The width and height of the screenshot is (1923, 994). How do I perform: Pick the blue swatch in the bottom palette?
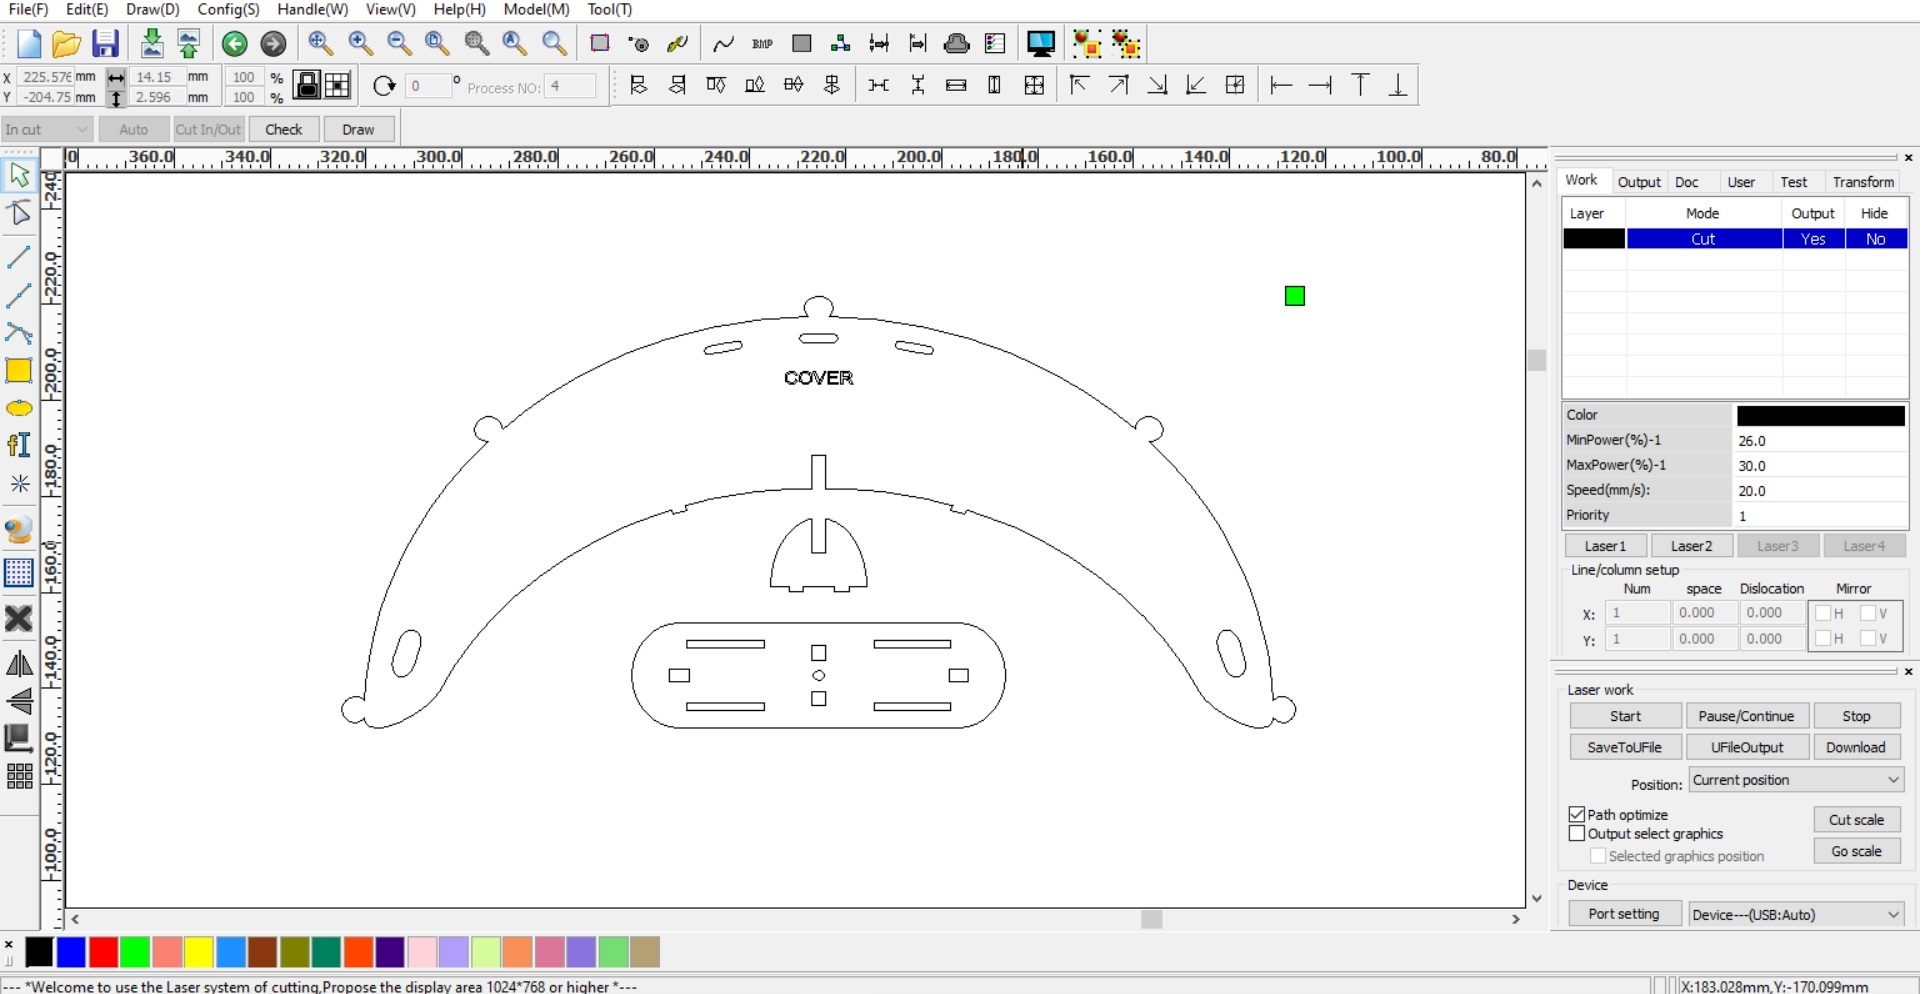[71, 953]
